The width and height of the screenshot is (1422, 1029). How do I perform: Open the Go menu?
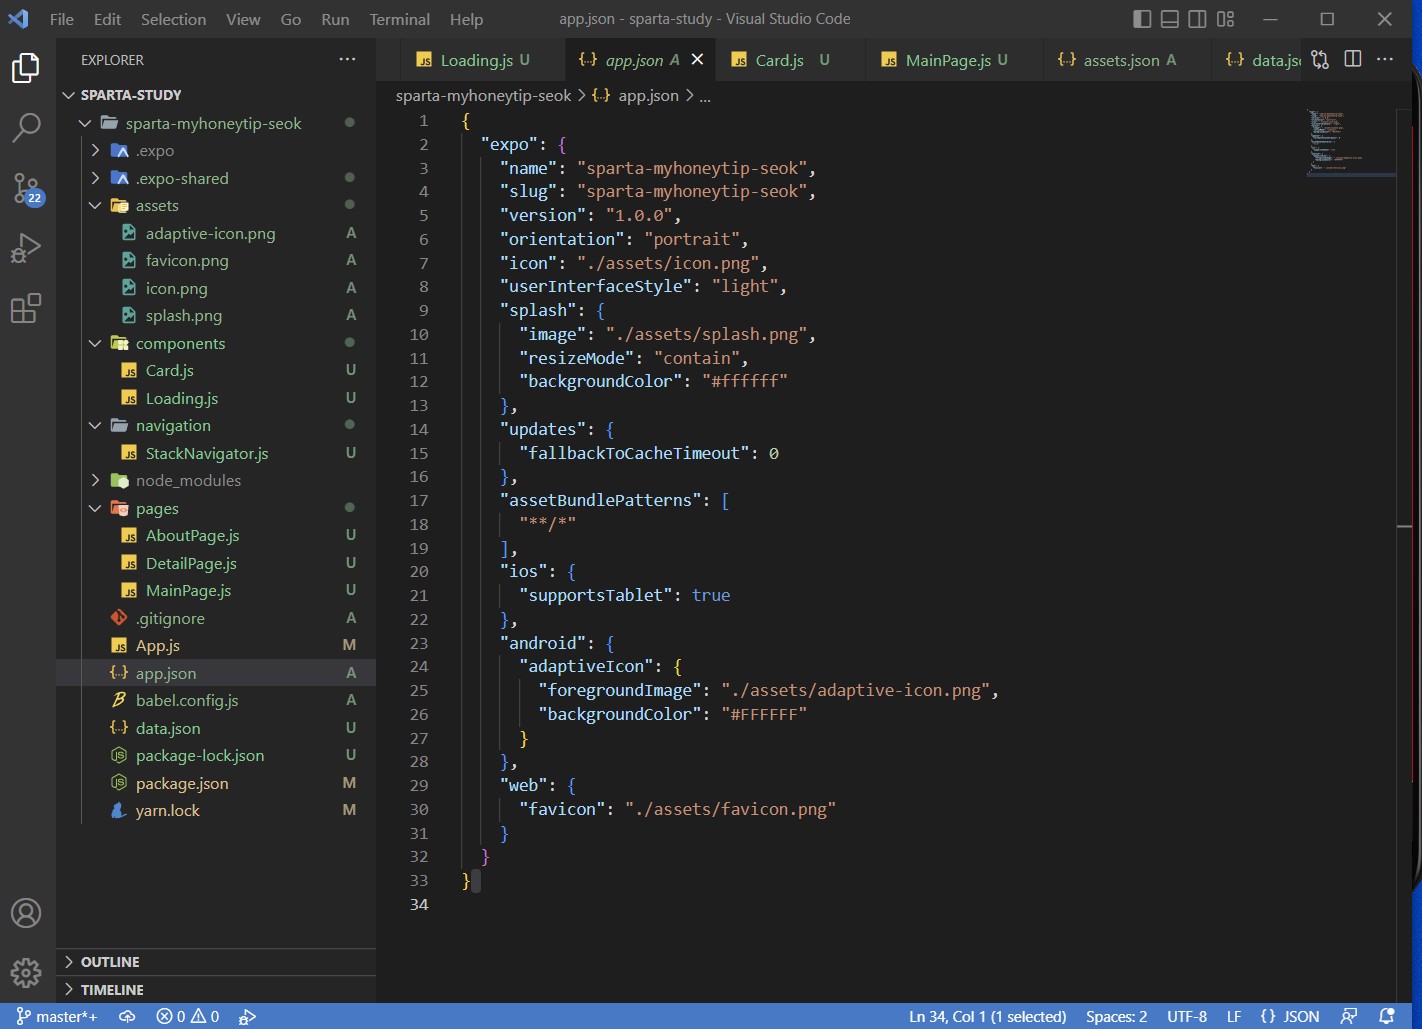[x=291, y=19]
